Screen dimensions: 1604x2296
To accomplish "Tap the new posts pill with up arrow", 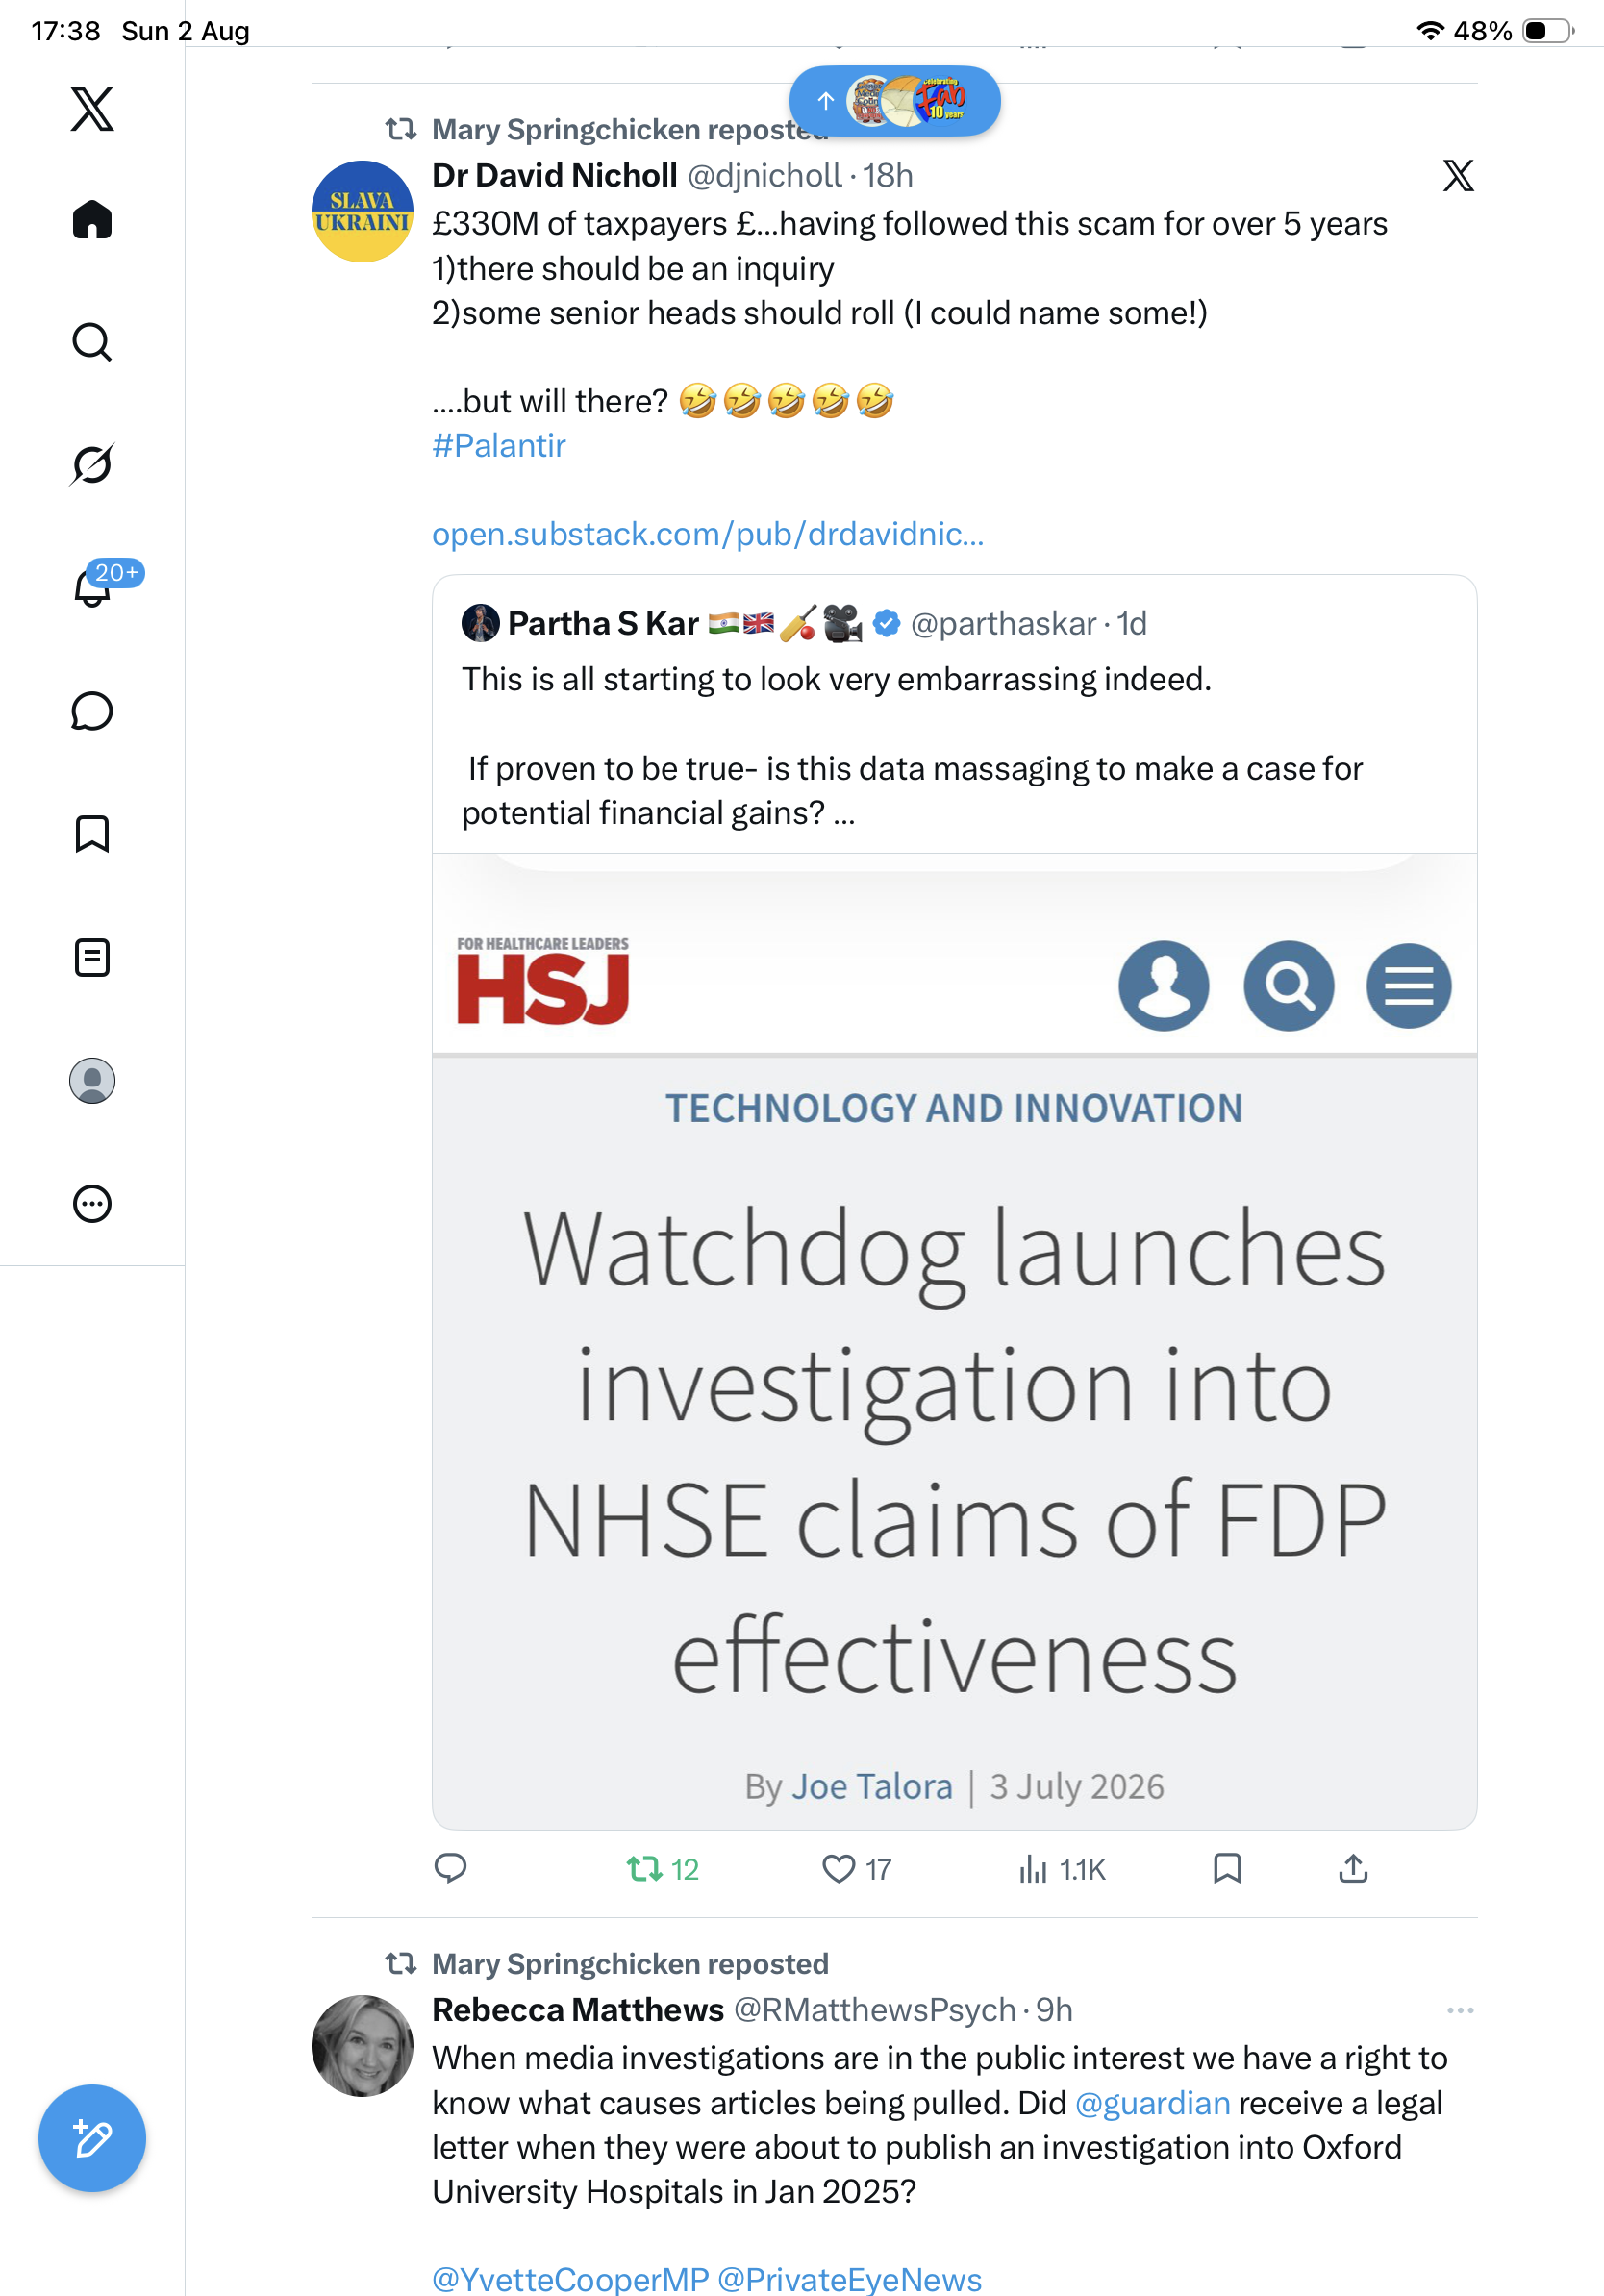I will (x=895, y=101).
